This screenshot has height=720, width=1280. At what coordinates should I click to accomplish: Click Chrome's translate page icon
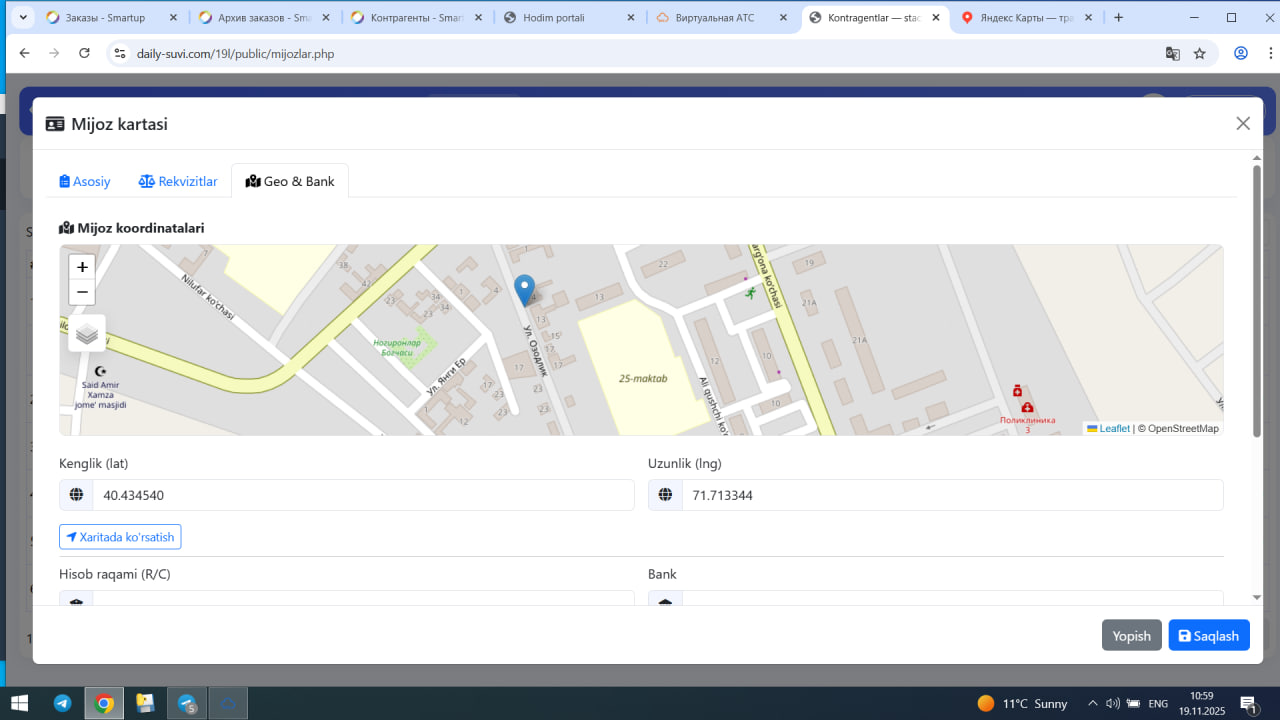click(x=1172, y=53)
